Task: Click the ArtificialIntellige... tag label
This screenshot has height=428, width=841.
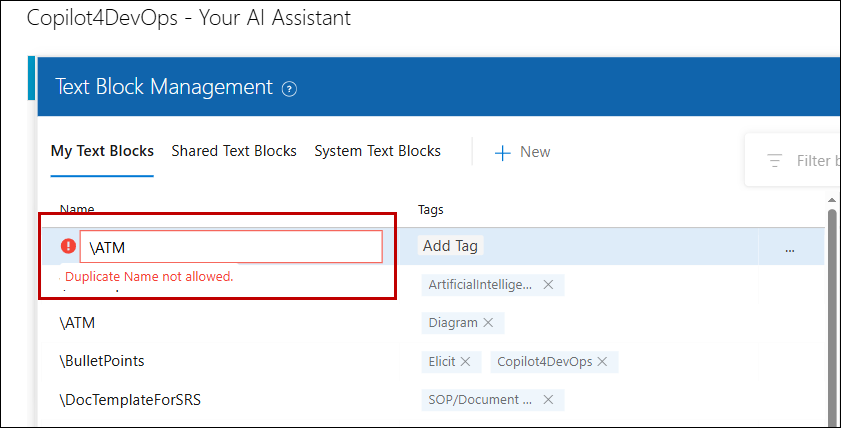Action: [480, 285]
